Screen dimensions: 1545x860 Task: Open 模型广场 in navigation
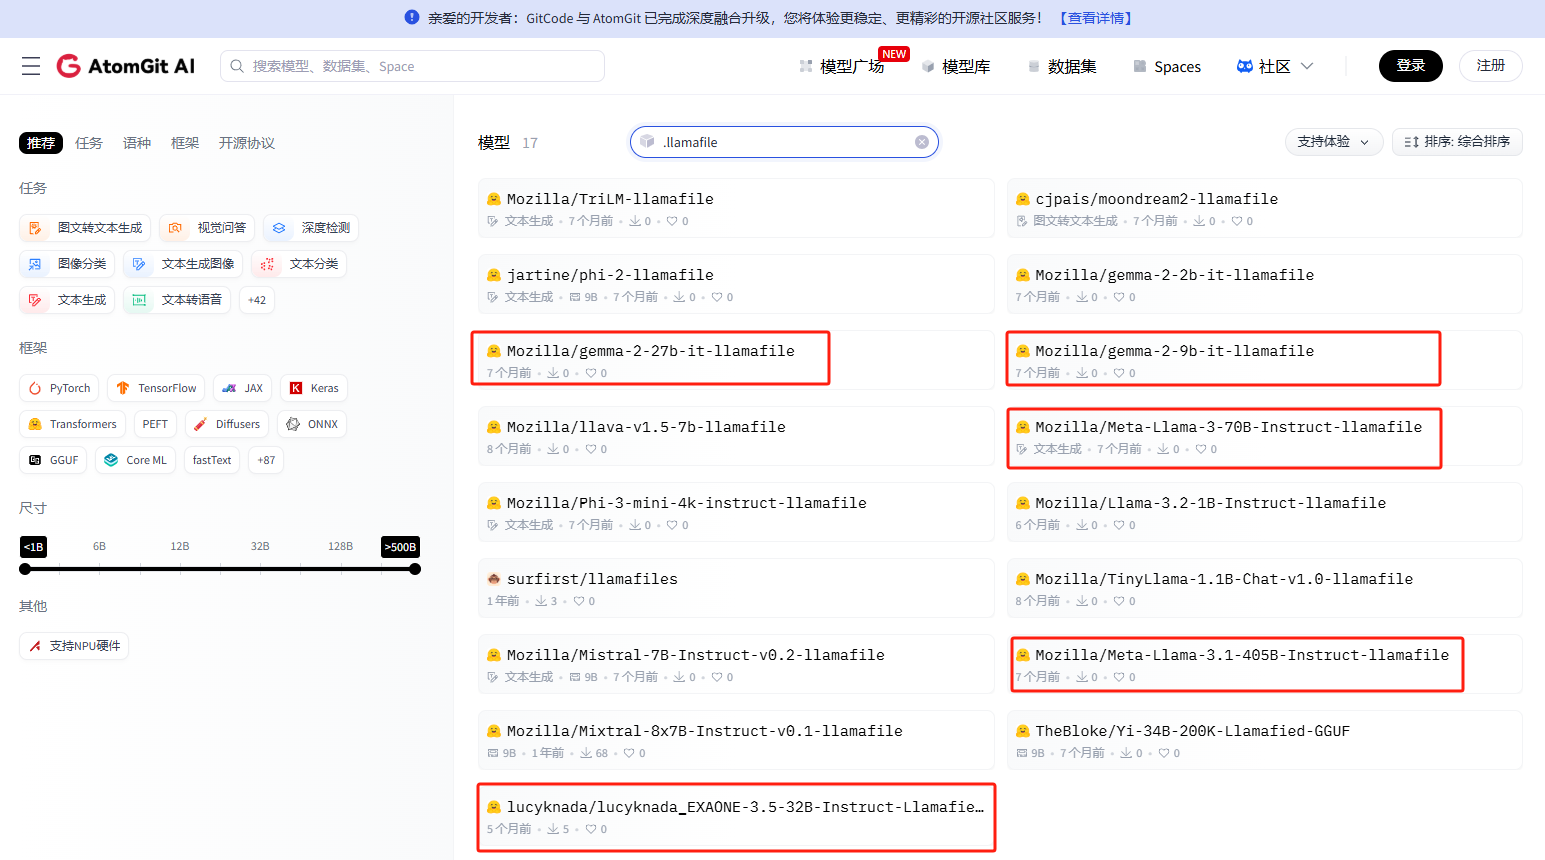point(842,66)
